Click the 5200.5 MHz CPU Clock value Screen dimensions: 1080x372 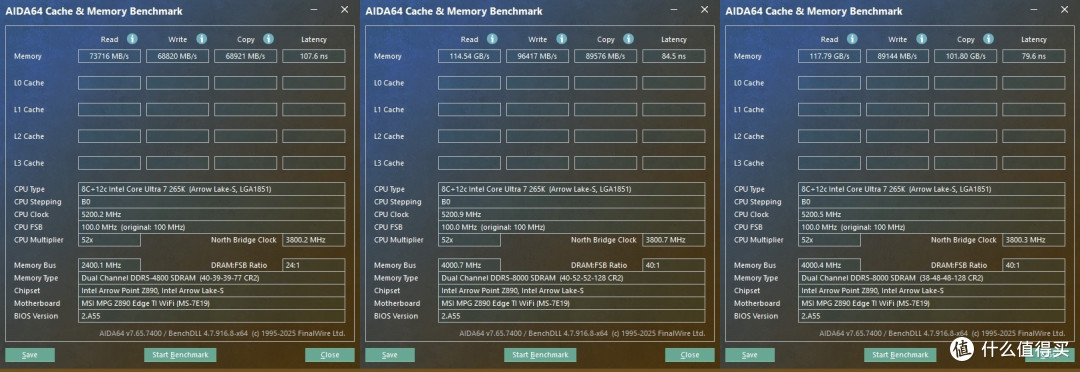932,214
